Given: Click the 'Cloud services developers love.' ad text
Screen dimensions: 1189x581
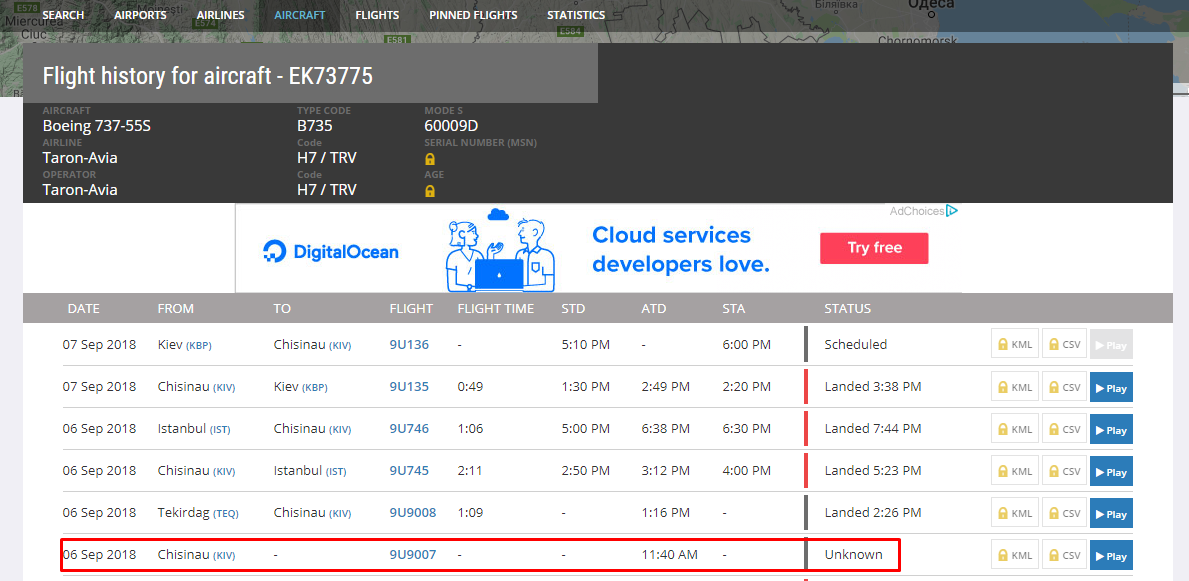Looking at the screenshot, I should coord(681,250).
